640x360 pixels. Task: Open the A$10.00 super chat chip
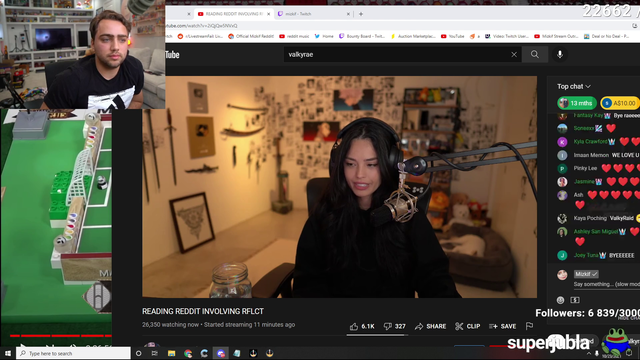pyautogui.click(x=620, y=103)
